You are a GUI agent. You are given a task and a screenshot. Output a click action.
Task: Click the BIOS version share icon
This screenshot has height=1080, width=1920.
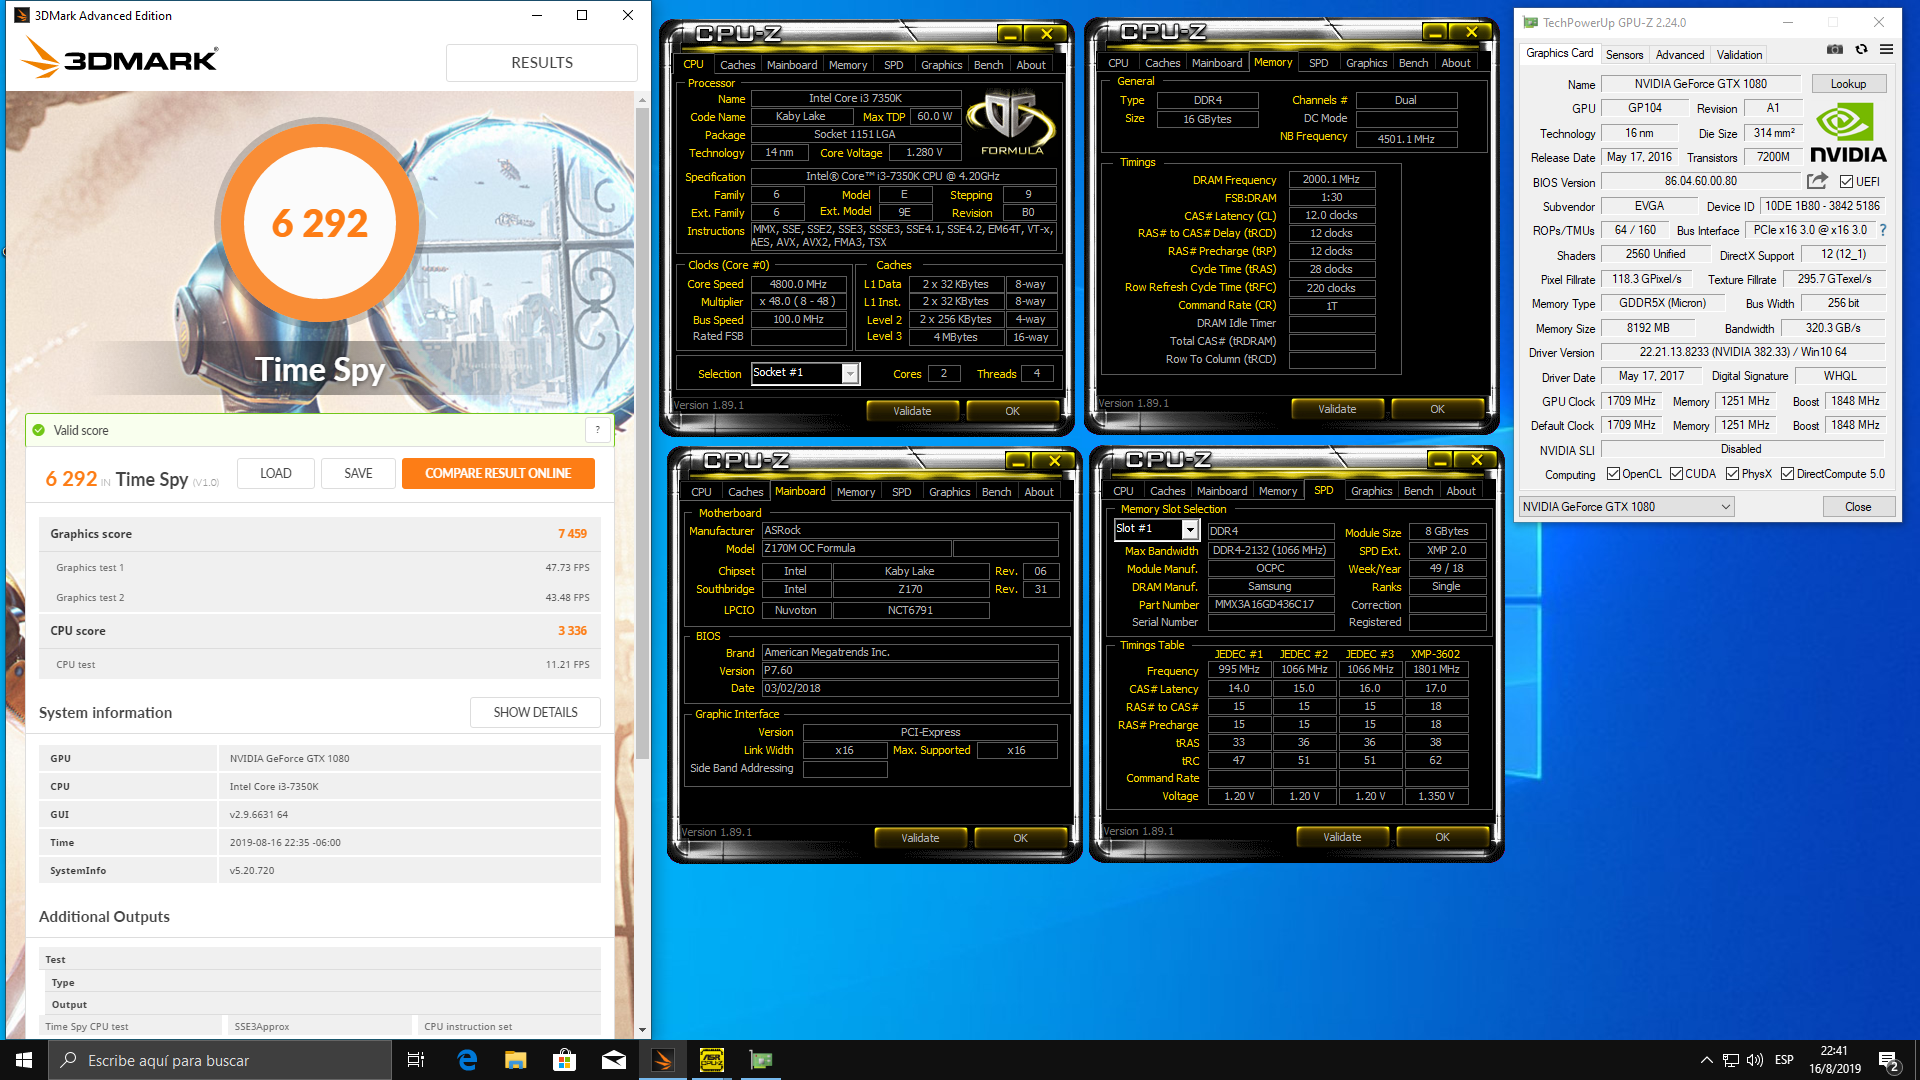[x=1817, y=181]
